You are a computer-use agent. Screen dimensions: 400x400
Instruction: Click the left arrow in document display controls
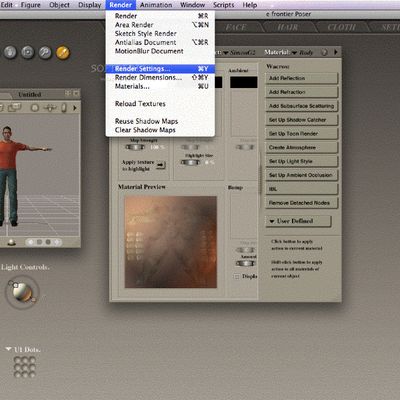(31, 242)
